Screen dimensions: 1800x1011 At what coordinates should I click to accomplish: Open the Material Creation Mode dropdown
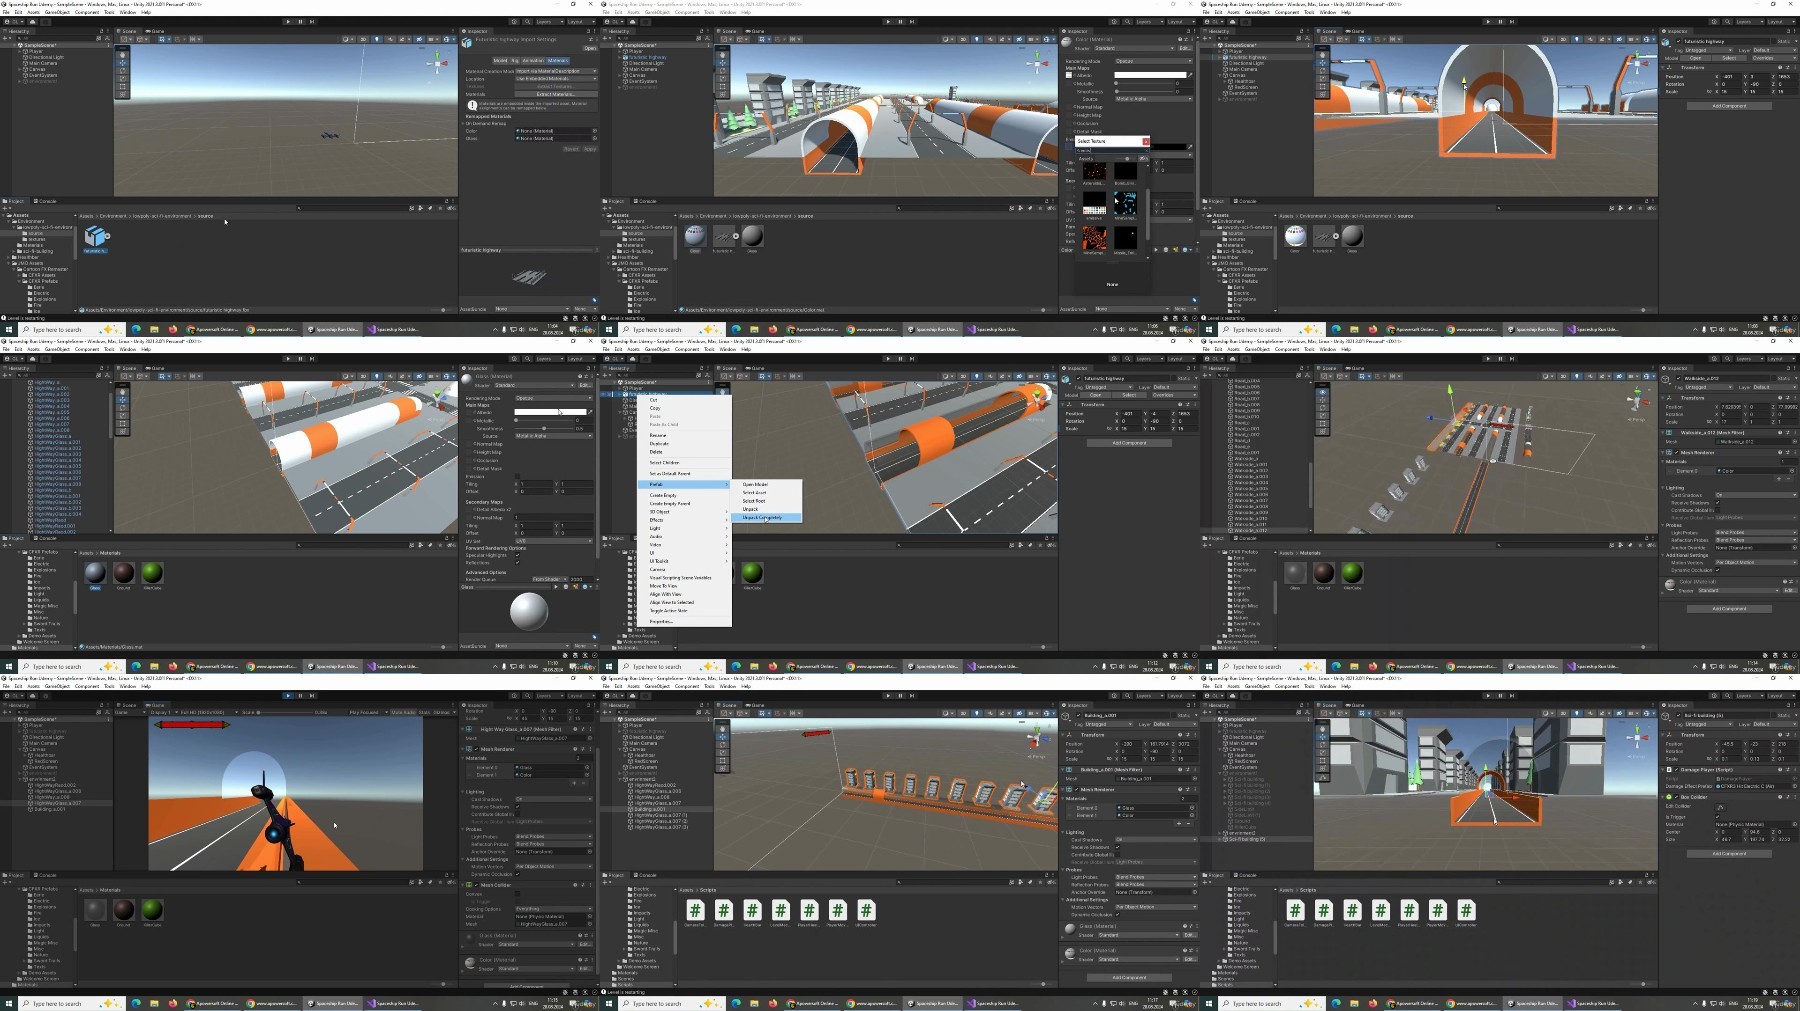556,71
